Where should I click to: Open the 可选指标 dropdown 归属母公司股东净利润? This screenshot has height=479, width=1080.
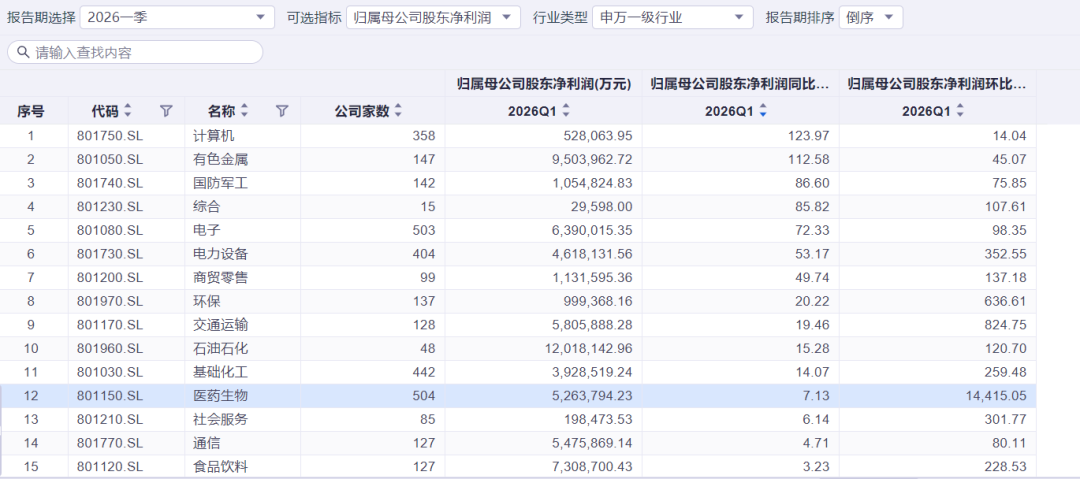pyautogui.click(x=433, y=18)
